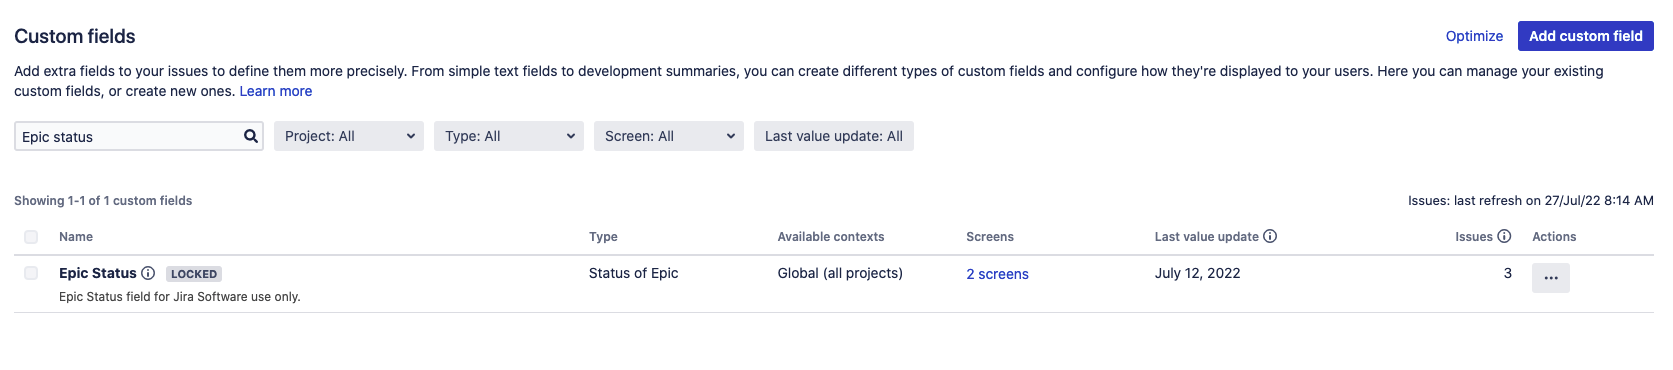Click the Add custom field button

[1586, 36]
